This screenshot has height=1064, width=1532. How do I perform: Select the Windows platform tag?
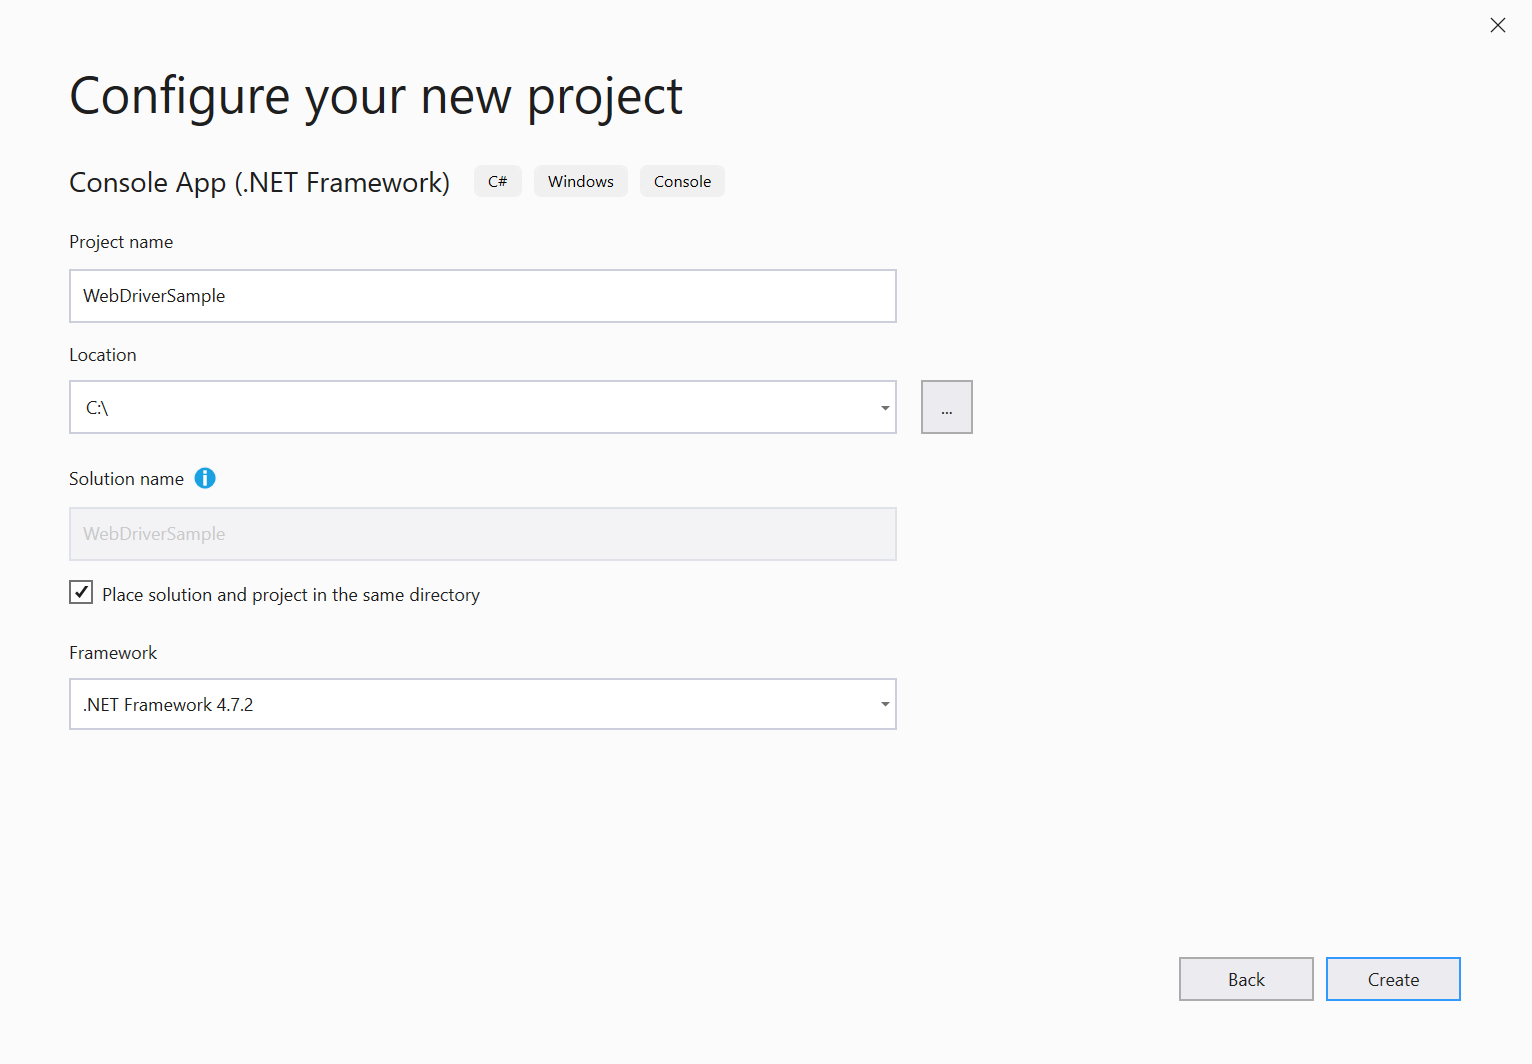[580, 181]
